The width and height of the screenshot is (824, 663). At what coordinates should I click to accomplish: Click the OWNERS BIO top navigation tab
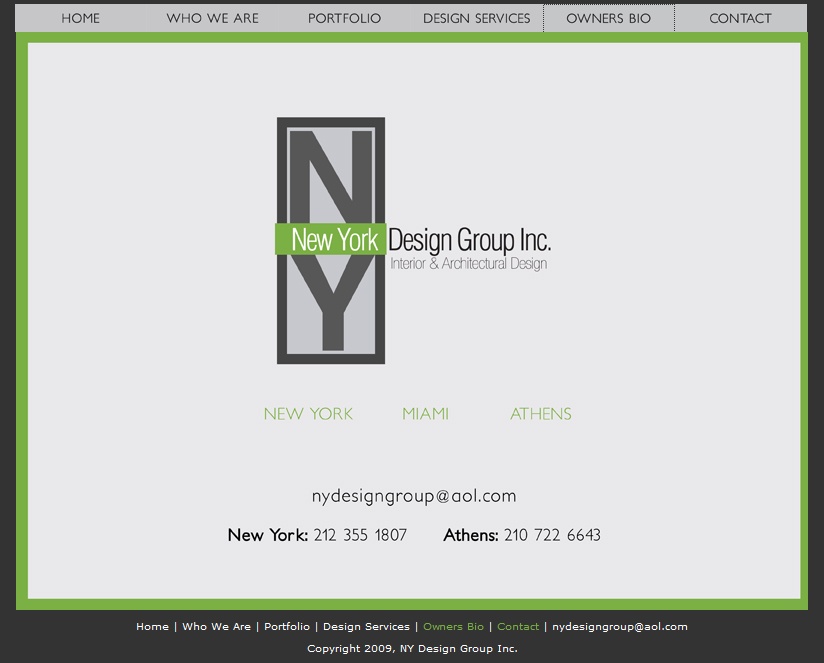pos(608,18)
